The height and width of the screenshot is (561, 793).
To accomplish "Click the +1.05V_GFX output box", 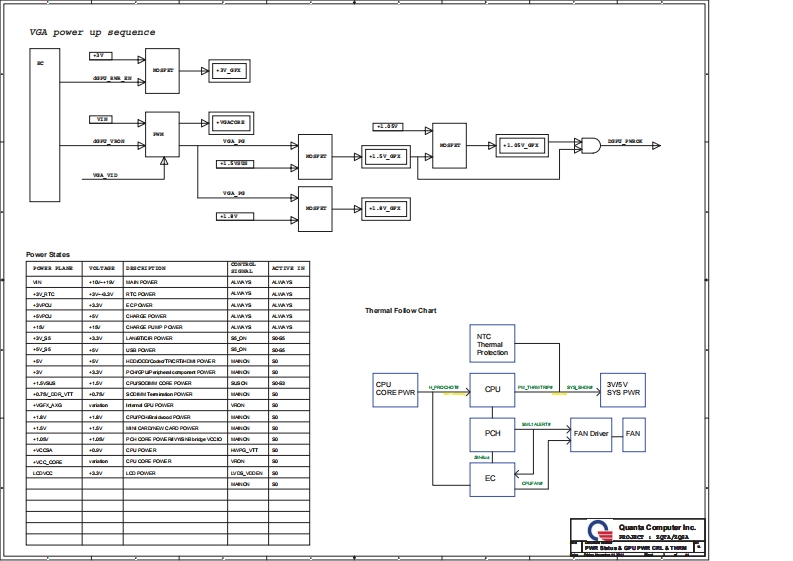I will coord(522,146).
